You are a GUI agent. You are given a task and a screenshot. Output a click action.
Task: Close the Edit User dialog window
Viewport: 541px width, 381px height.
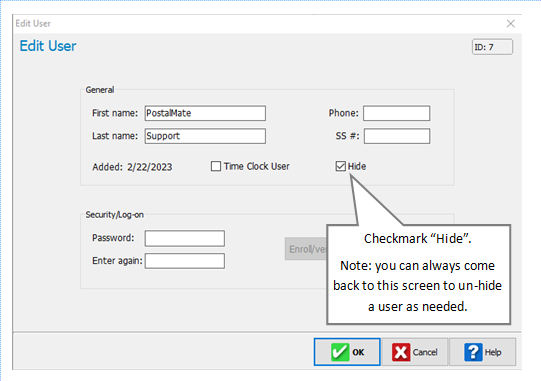511,23
